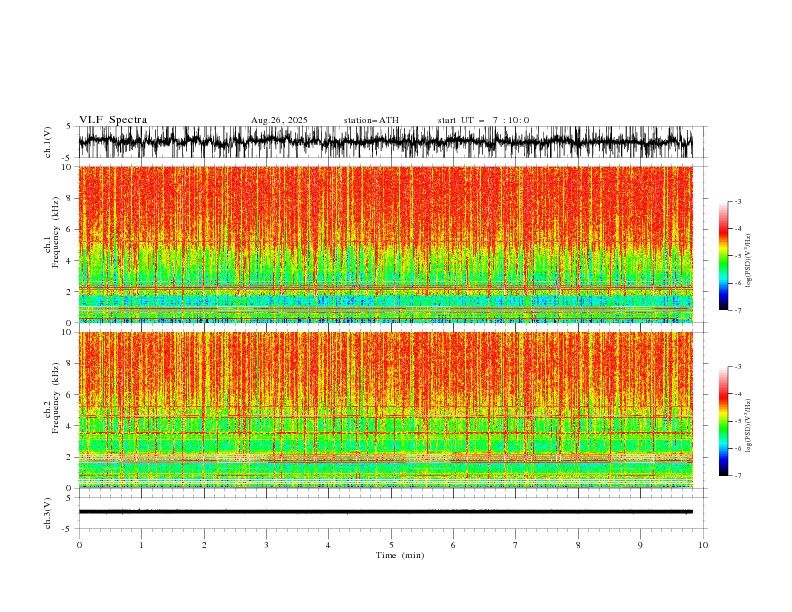Select the "ch.1(V)" axis label
Viewport: 792px width, 612px height.
48,142
